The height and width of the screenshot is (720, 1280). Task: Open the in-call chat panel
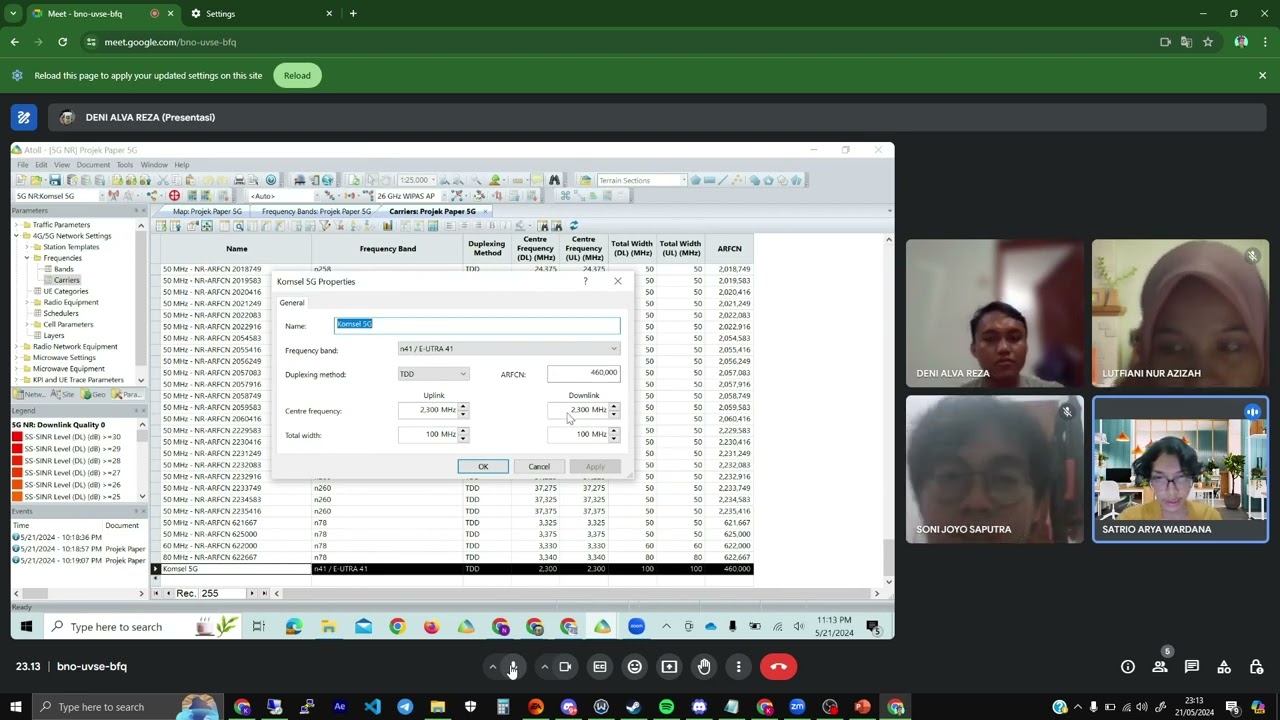pos(1192,667)
